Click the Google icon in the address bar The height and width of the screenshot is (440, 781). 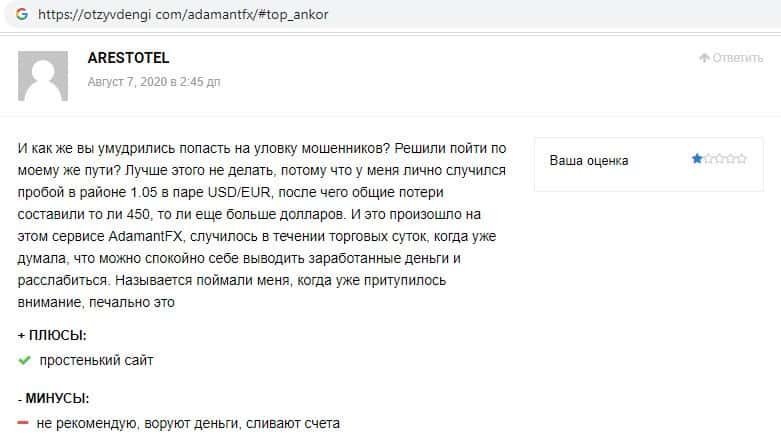21,16
